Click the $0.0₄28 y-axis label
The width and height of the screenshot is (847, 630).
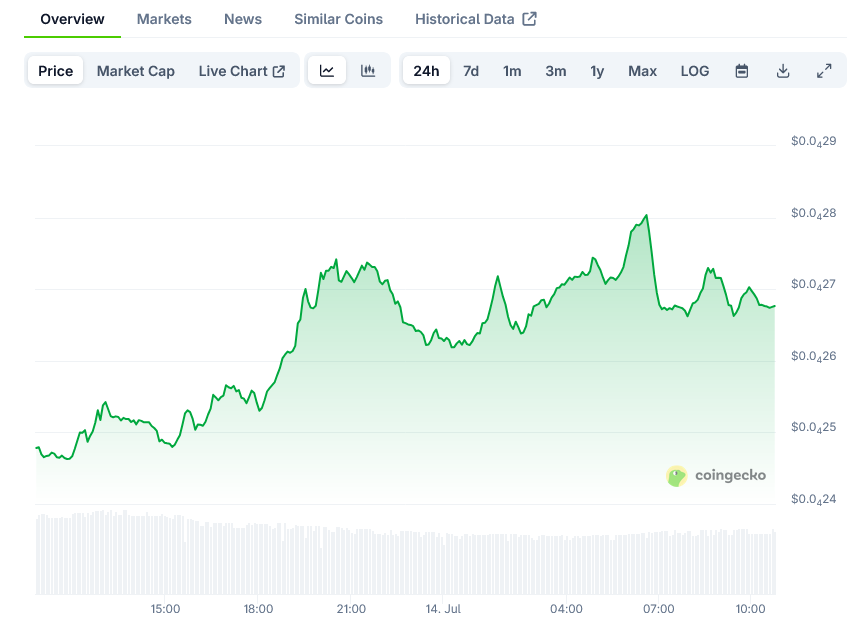[814, 213]
